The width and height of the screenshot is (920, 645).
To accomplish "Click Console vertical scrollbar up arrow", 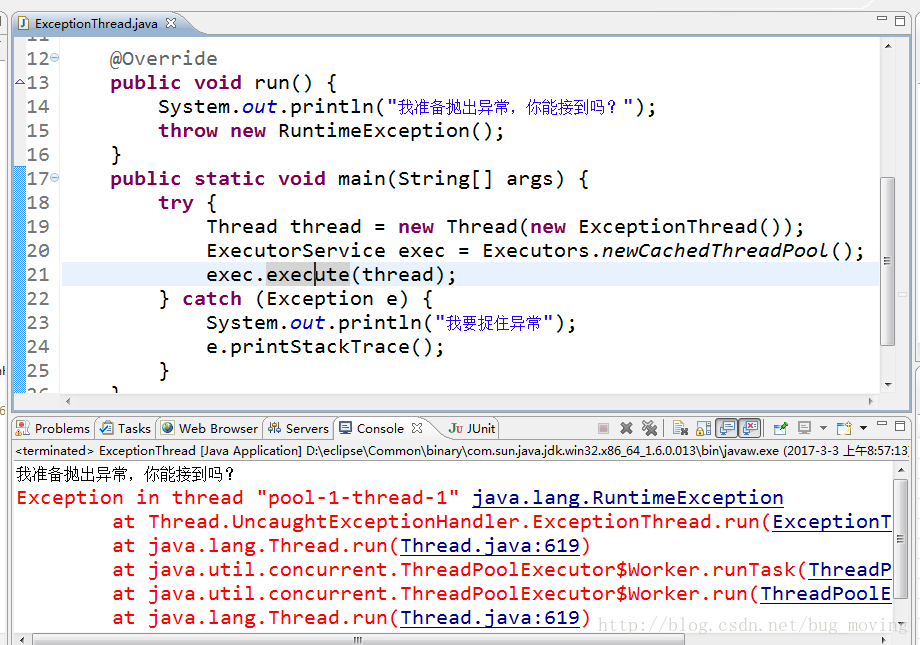I will [901, 470].
